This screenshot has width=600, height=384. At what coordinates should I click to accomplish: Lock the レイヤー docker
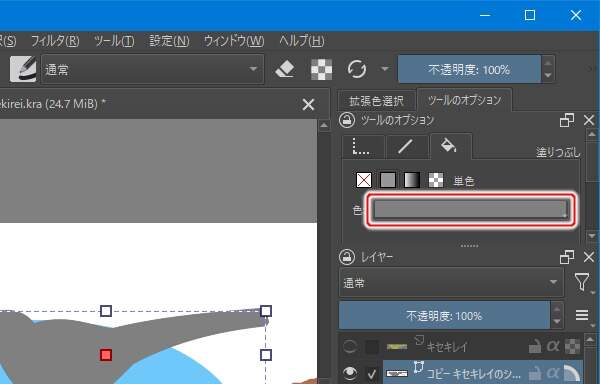point(347,257)
